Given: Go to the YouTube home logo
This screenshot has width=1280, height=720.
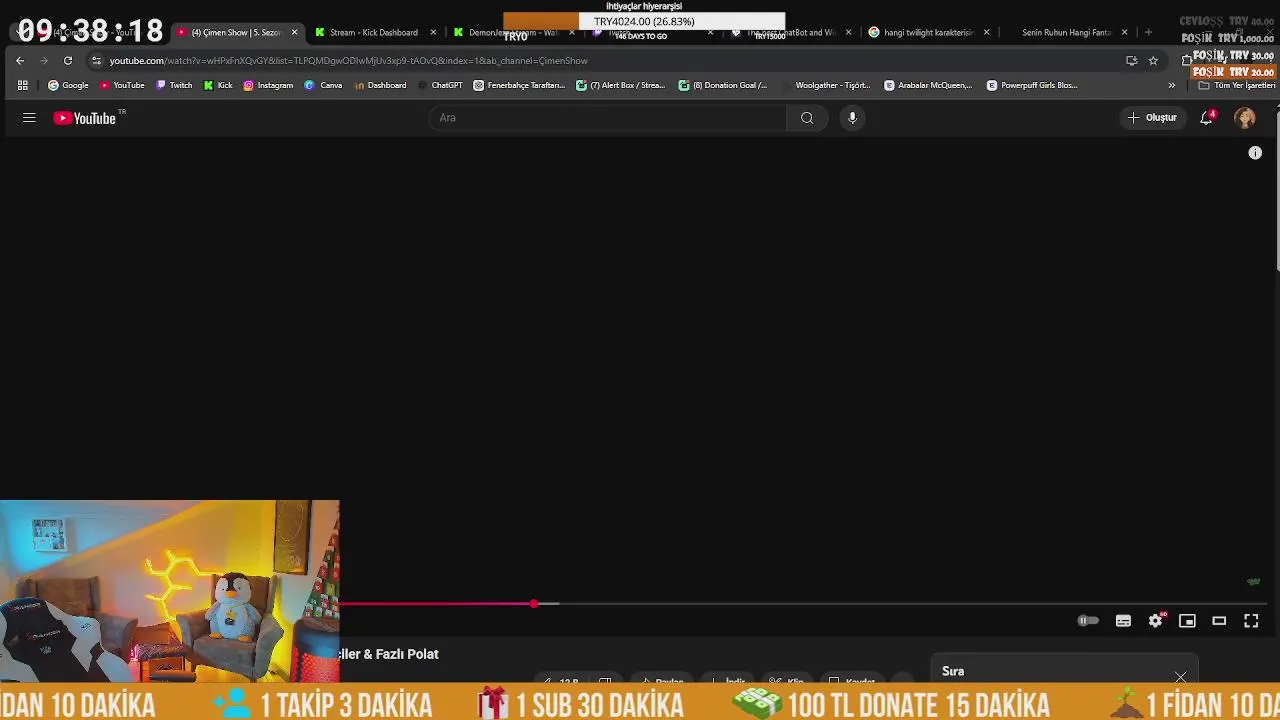Looking at the screenshot, I should tap(85, 118).
